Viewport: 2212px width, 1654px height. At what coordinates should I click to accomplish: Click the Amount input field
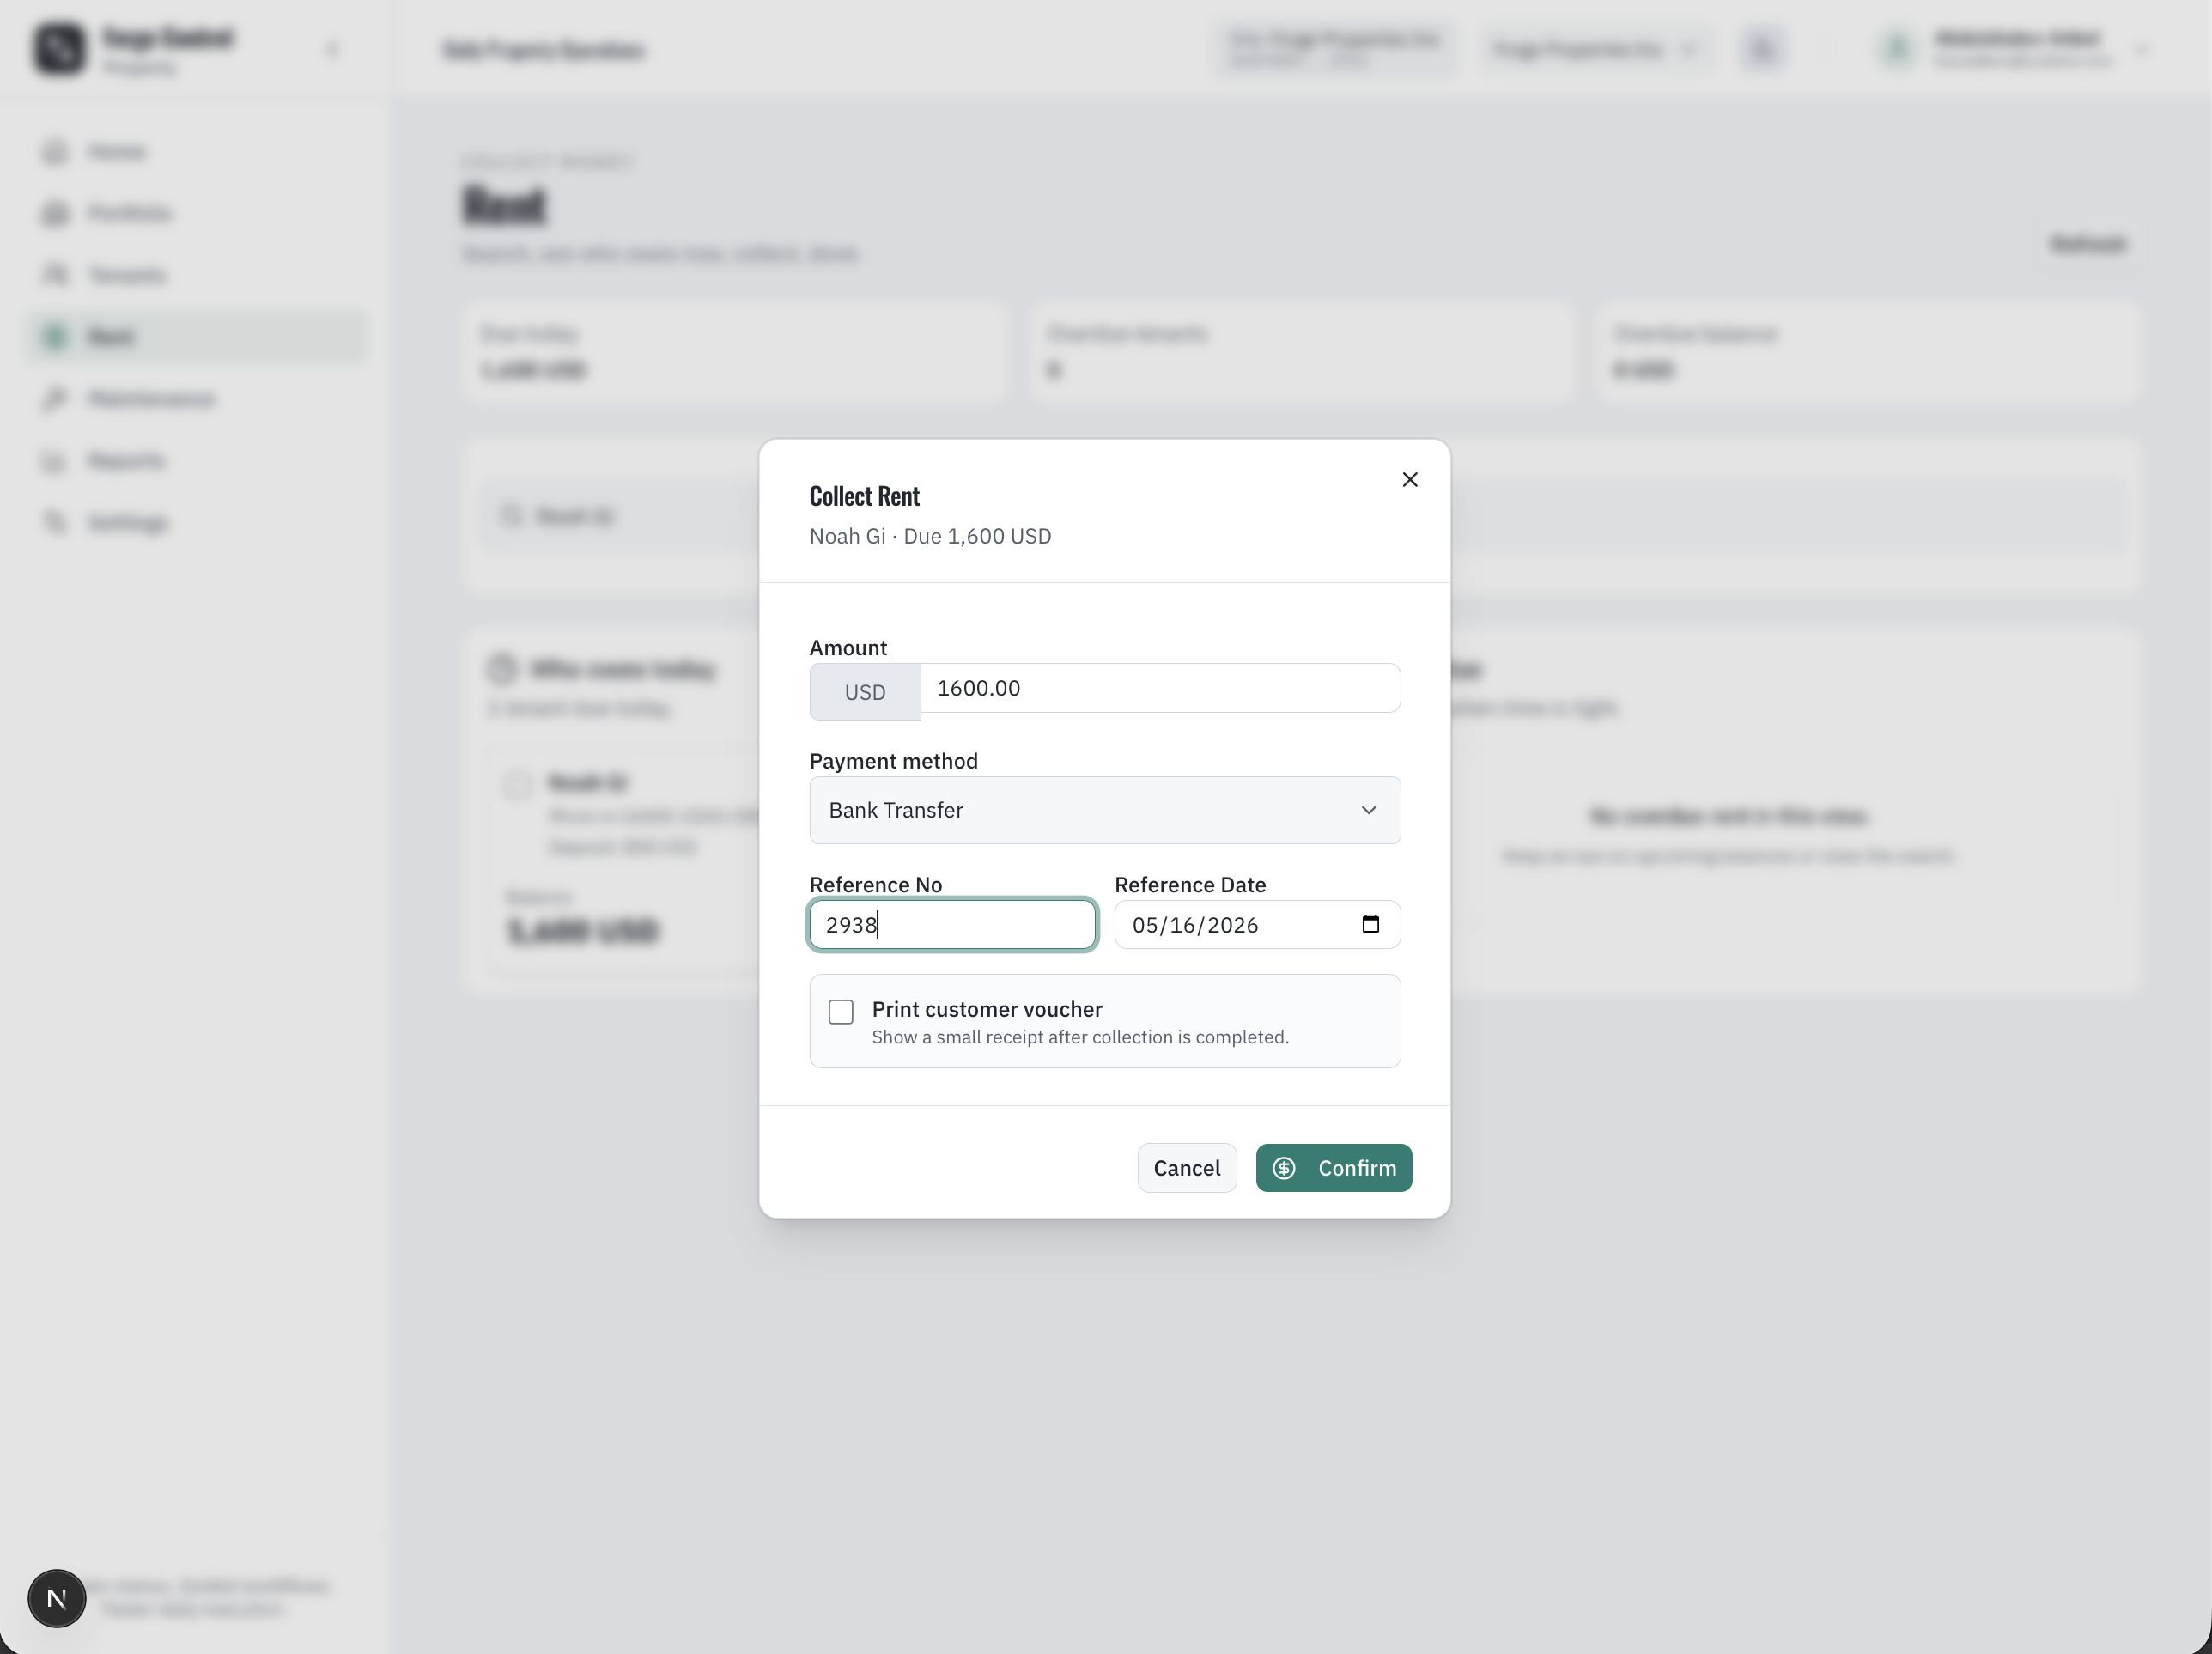(x=1160, y=688)
